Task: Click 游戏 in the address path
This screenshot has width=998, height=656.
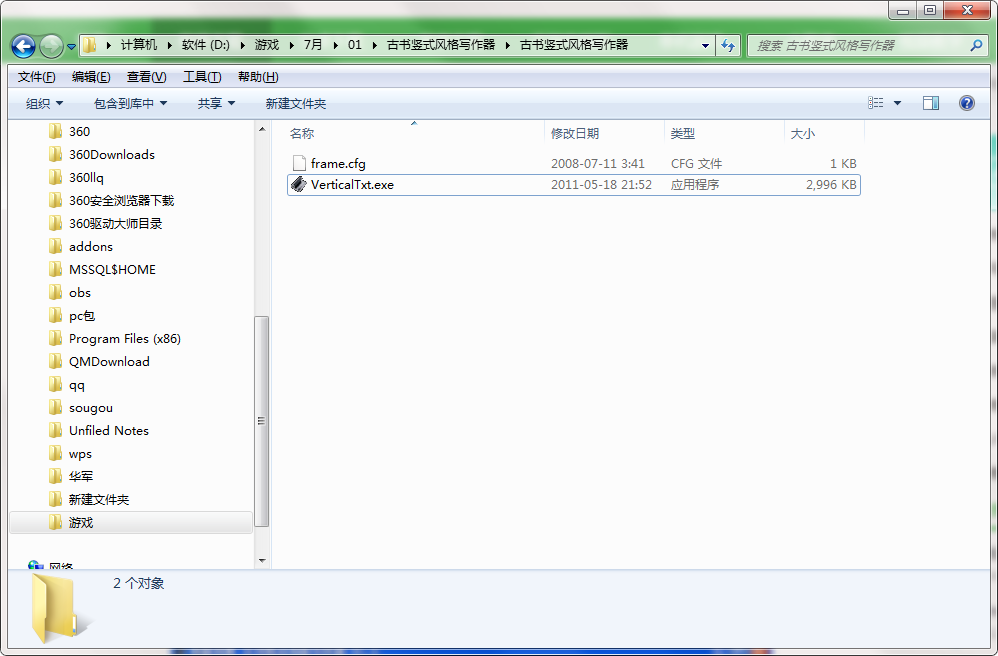Action: pos(267,45)
